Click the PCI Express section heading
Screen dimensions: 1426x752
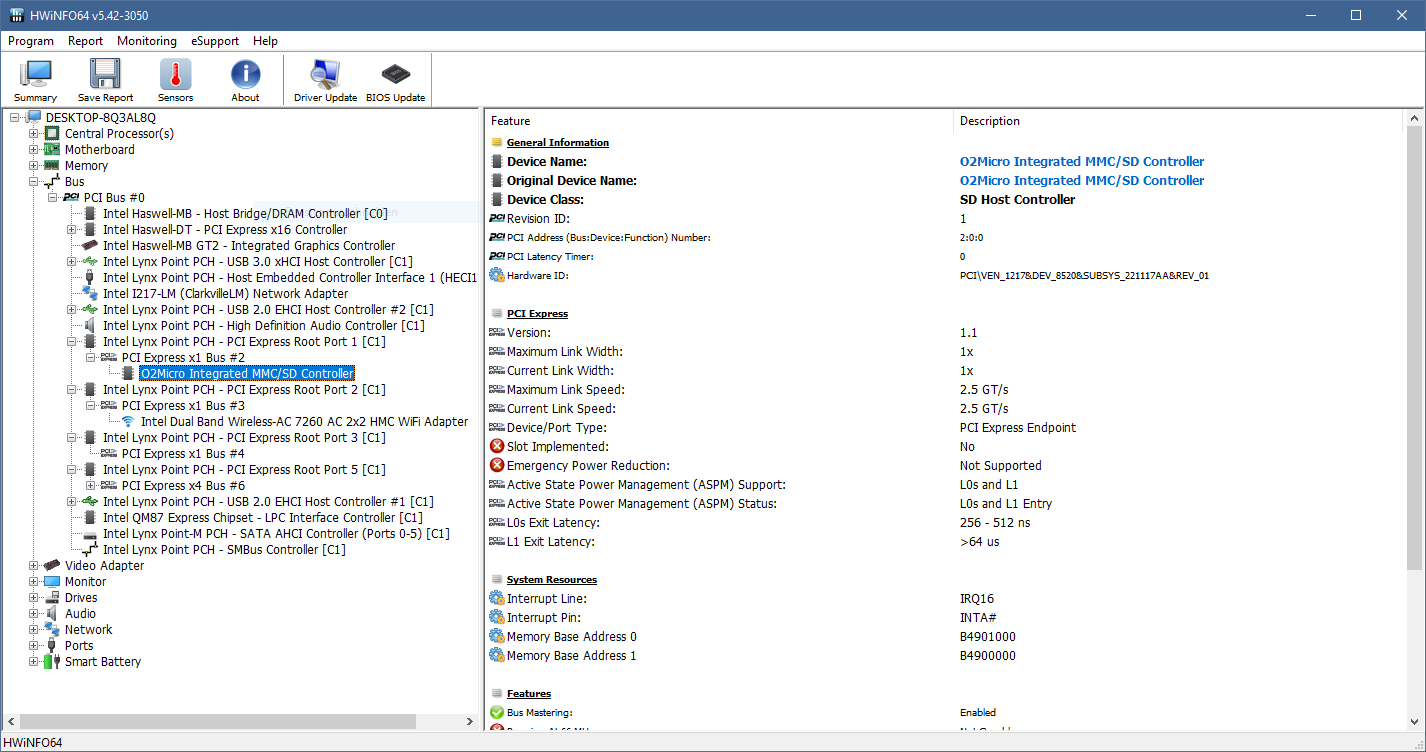click(x=537, y=314)
